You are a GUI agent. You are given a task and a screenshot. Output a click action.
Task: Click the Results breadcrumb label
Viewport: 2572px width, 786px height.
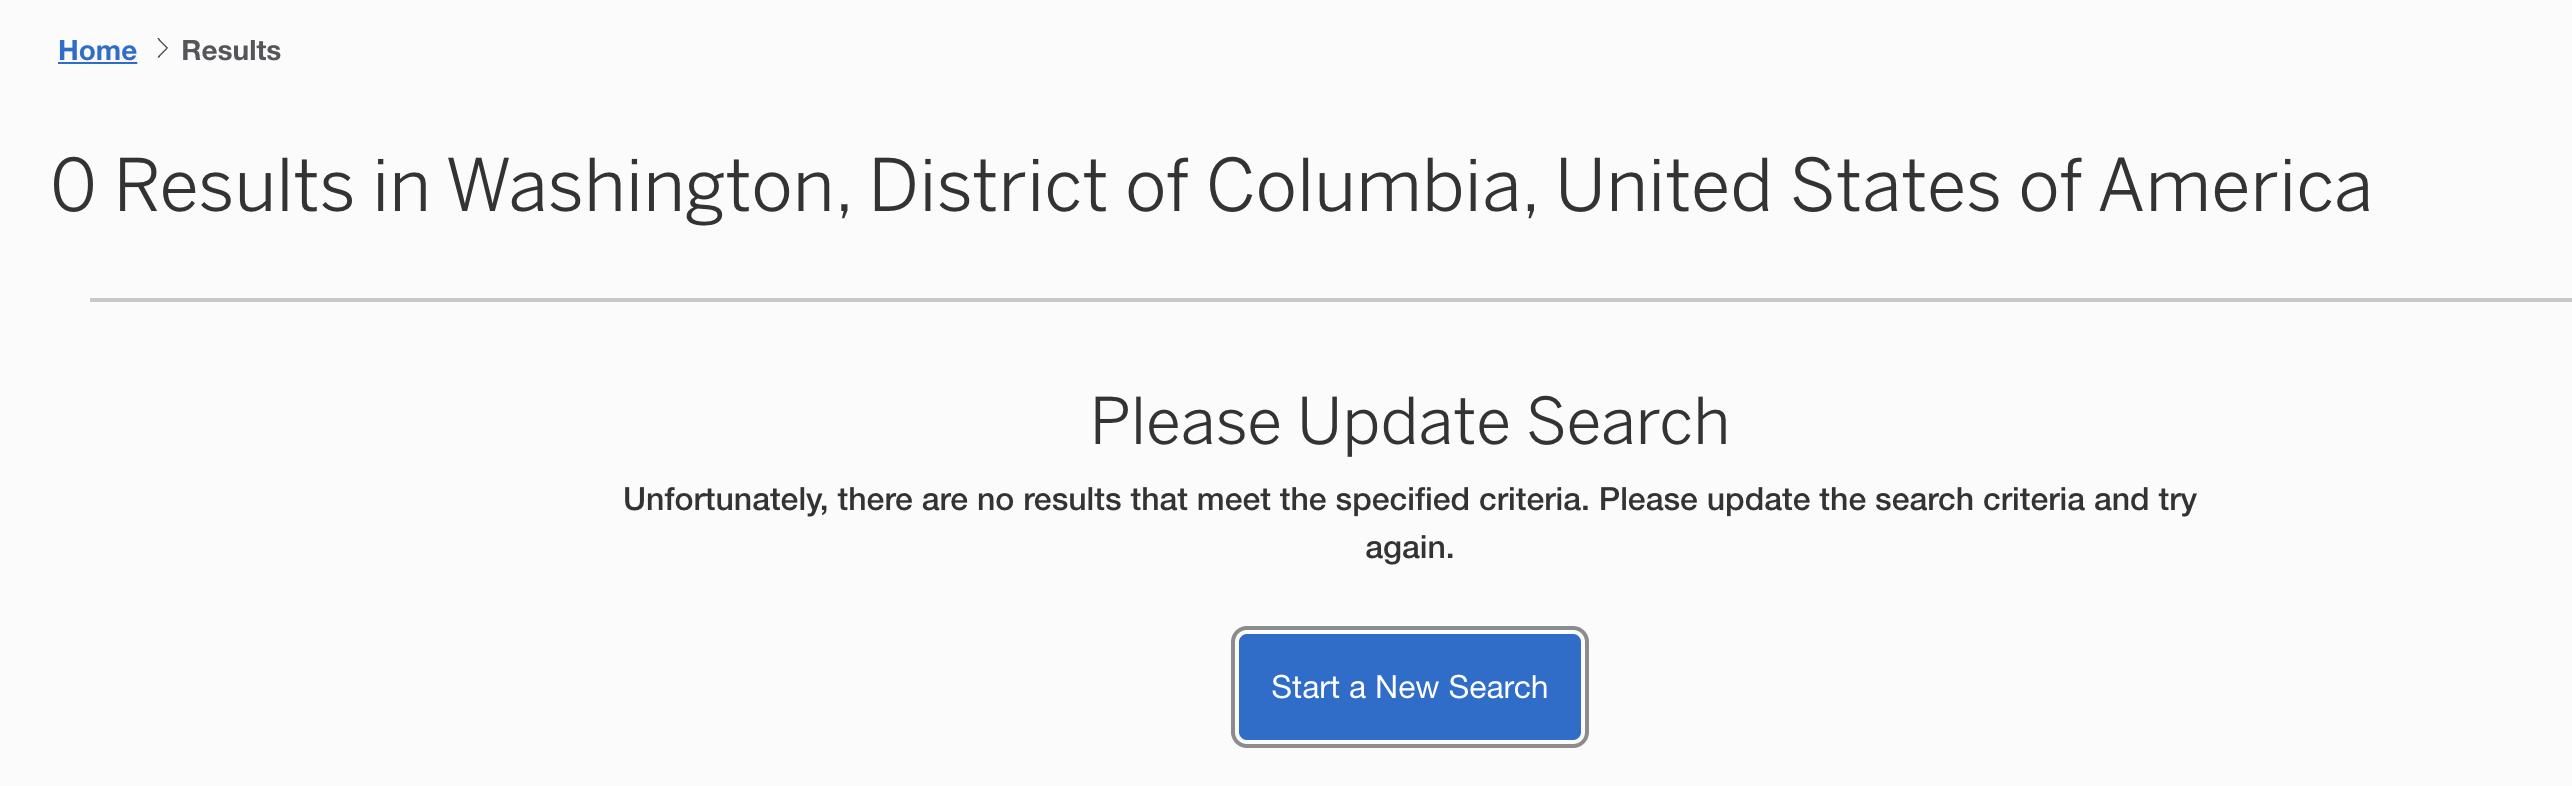point(231,51)
